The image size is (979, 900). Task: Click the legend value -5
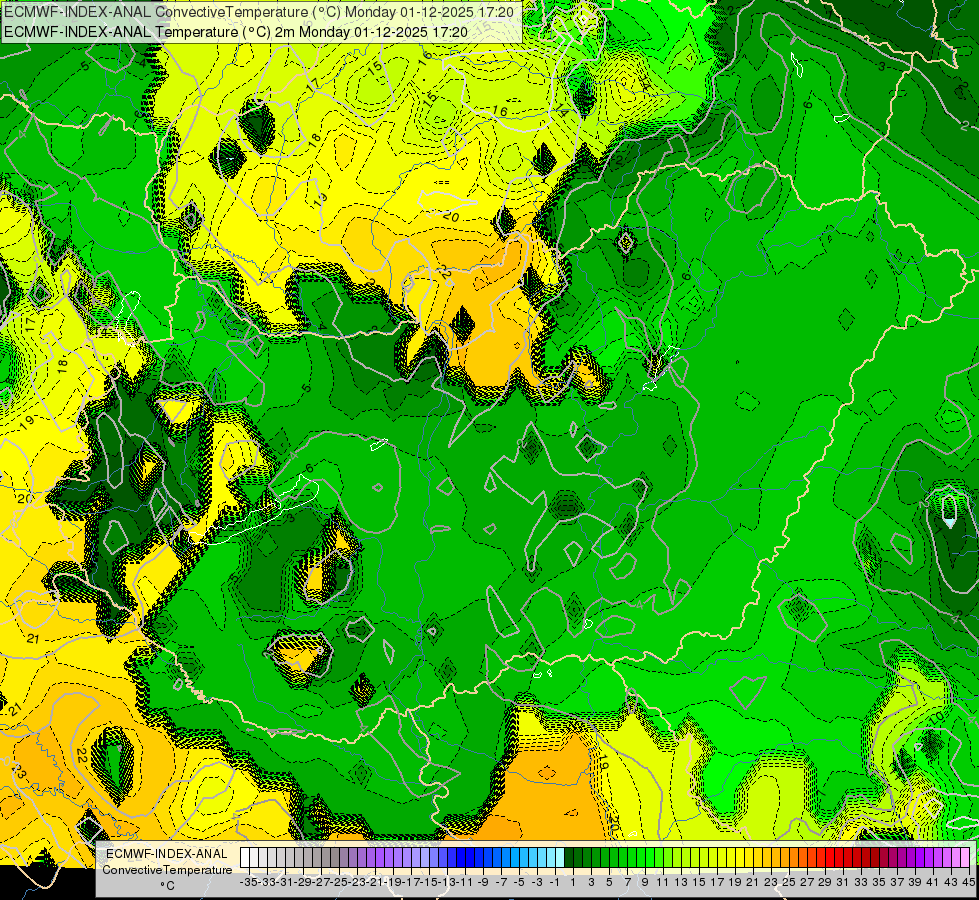pyautogui.click(x=519, y=882)
